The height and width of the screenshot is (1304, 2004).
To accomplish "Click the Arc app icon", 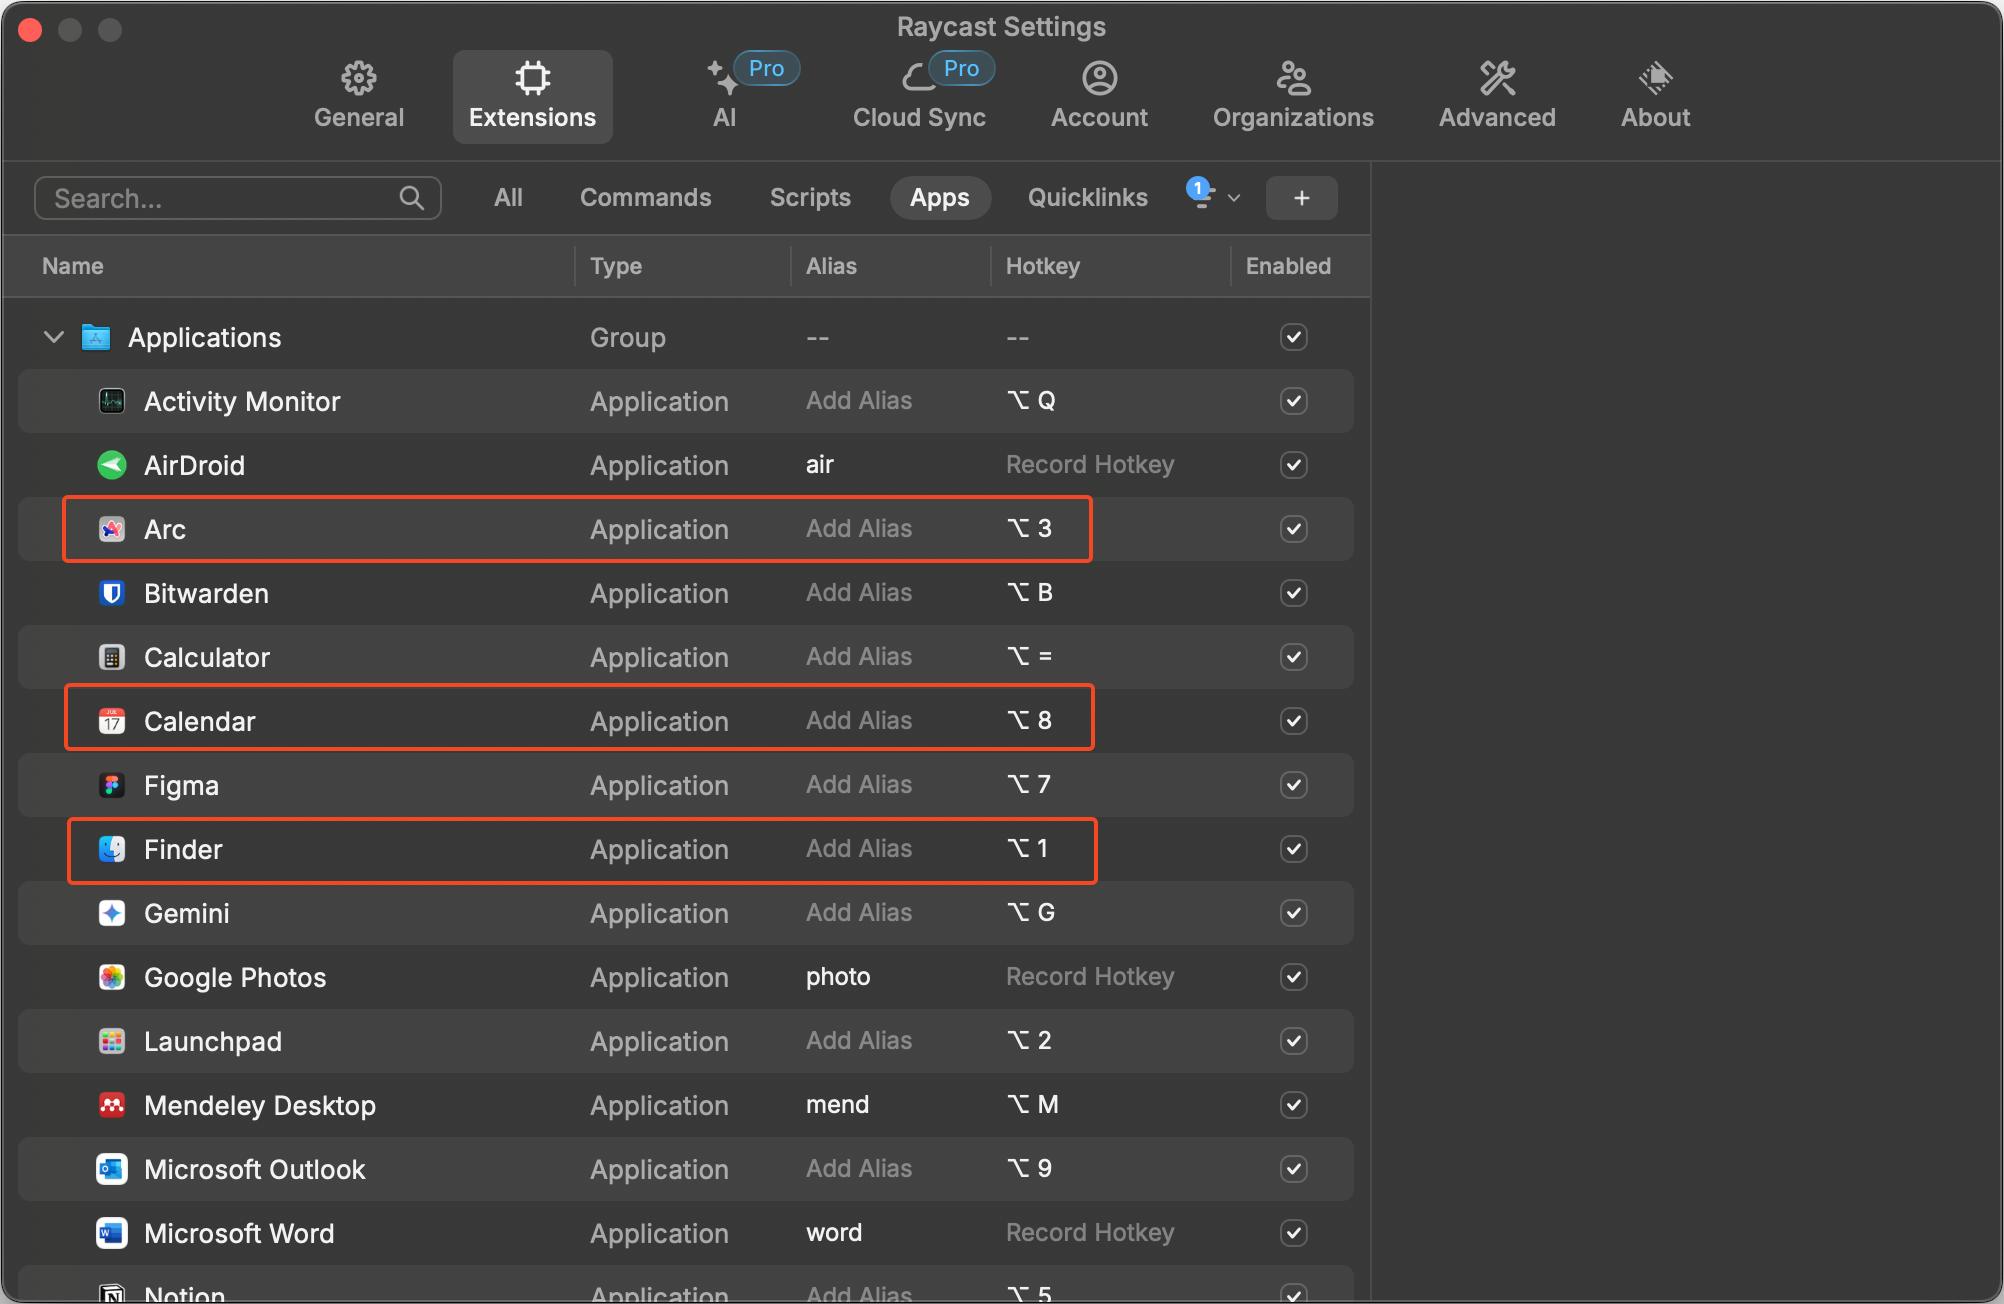I will click(112, 529).
